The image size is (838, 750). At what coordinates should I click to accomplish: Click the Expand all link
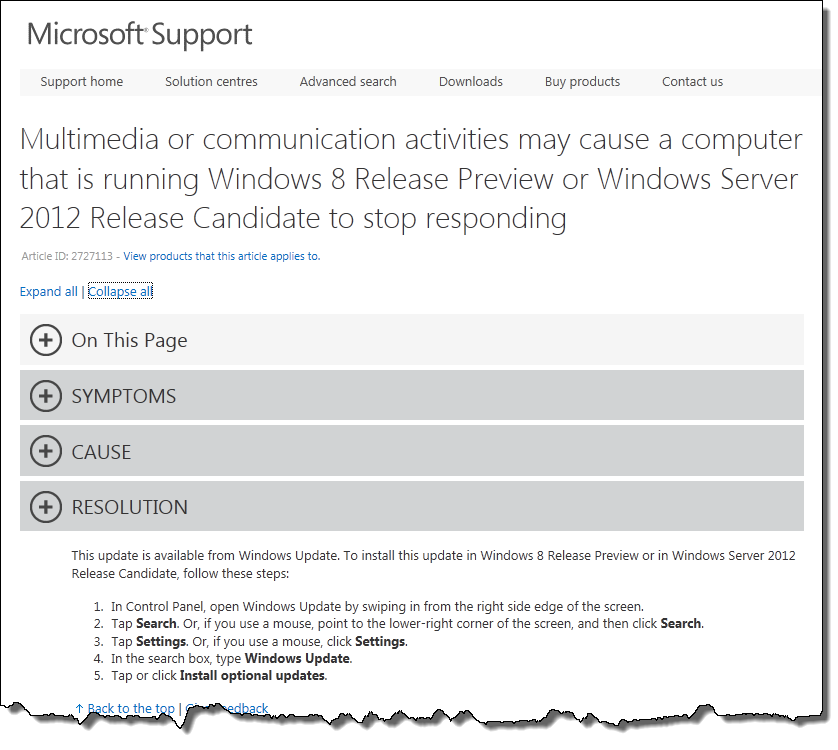tap(49, 291)
